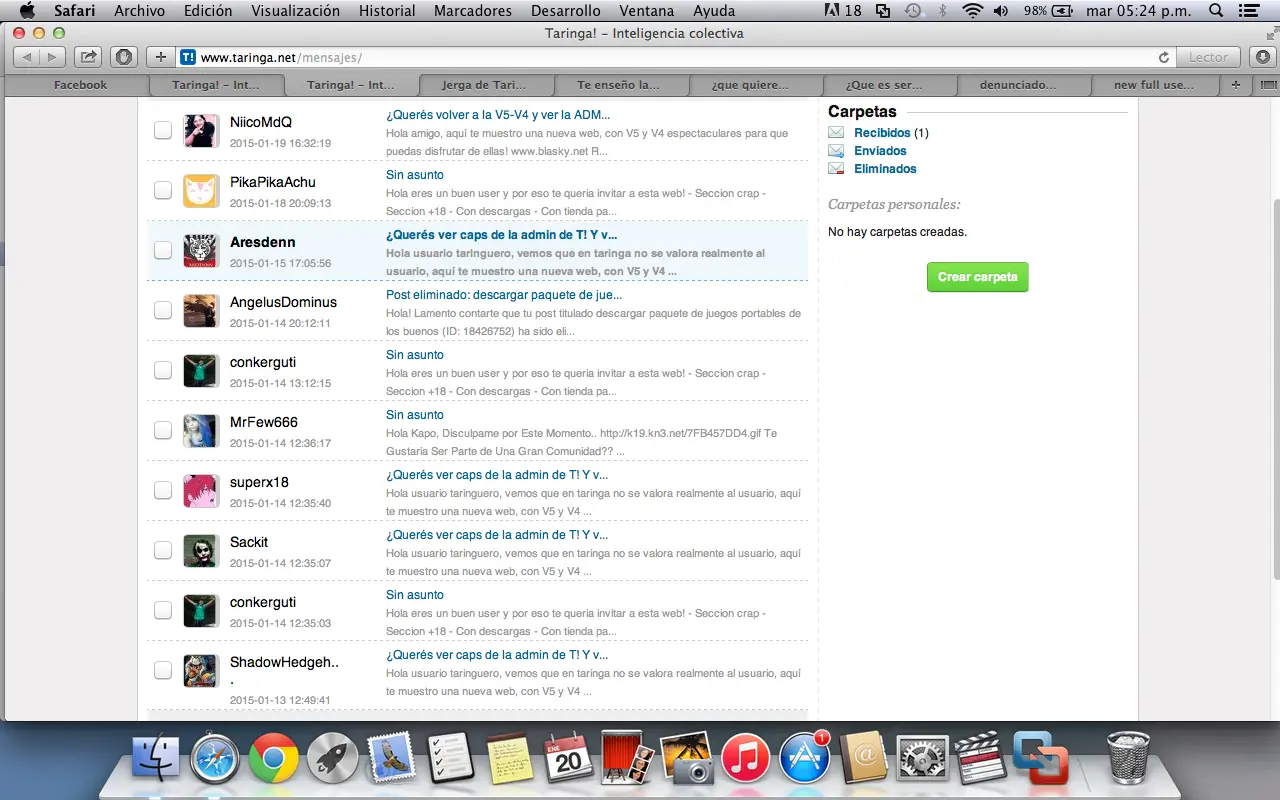1280x800 pixels.
Task: Open the Trash in the dock
Action: (x=1129, y=757)
